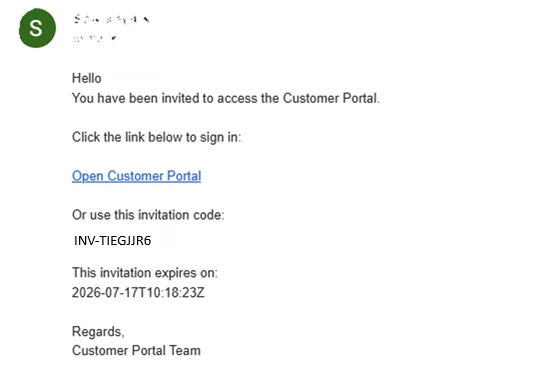This screenshot has width=558, height=389.
Task: Click the 'Click the link below' line
Action: click(x=156, y=137)
